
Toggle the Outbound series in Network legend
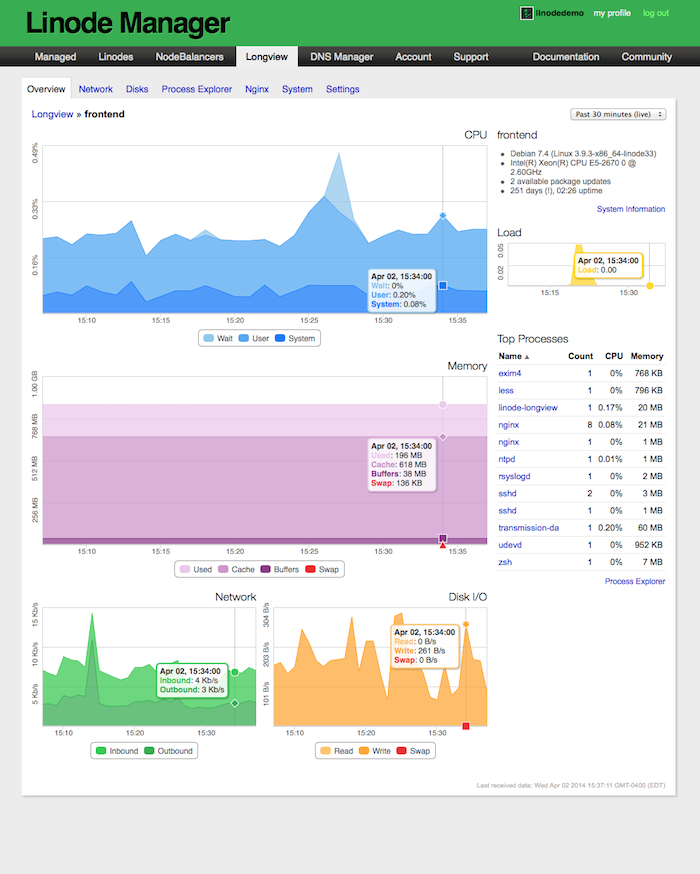[167, 750]
